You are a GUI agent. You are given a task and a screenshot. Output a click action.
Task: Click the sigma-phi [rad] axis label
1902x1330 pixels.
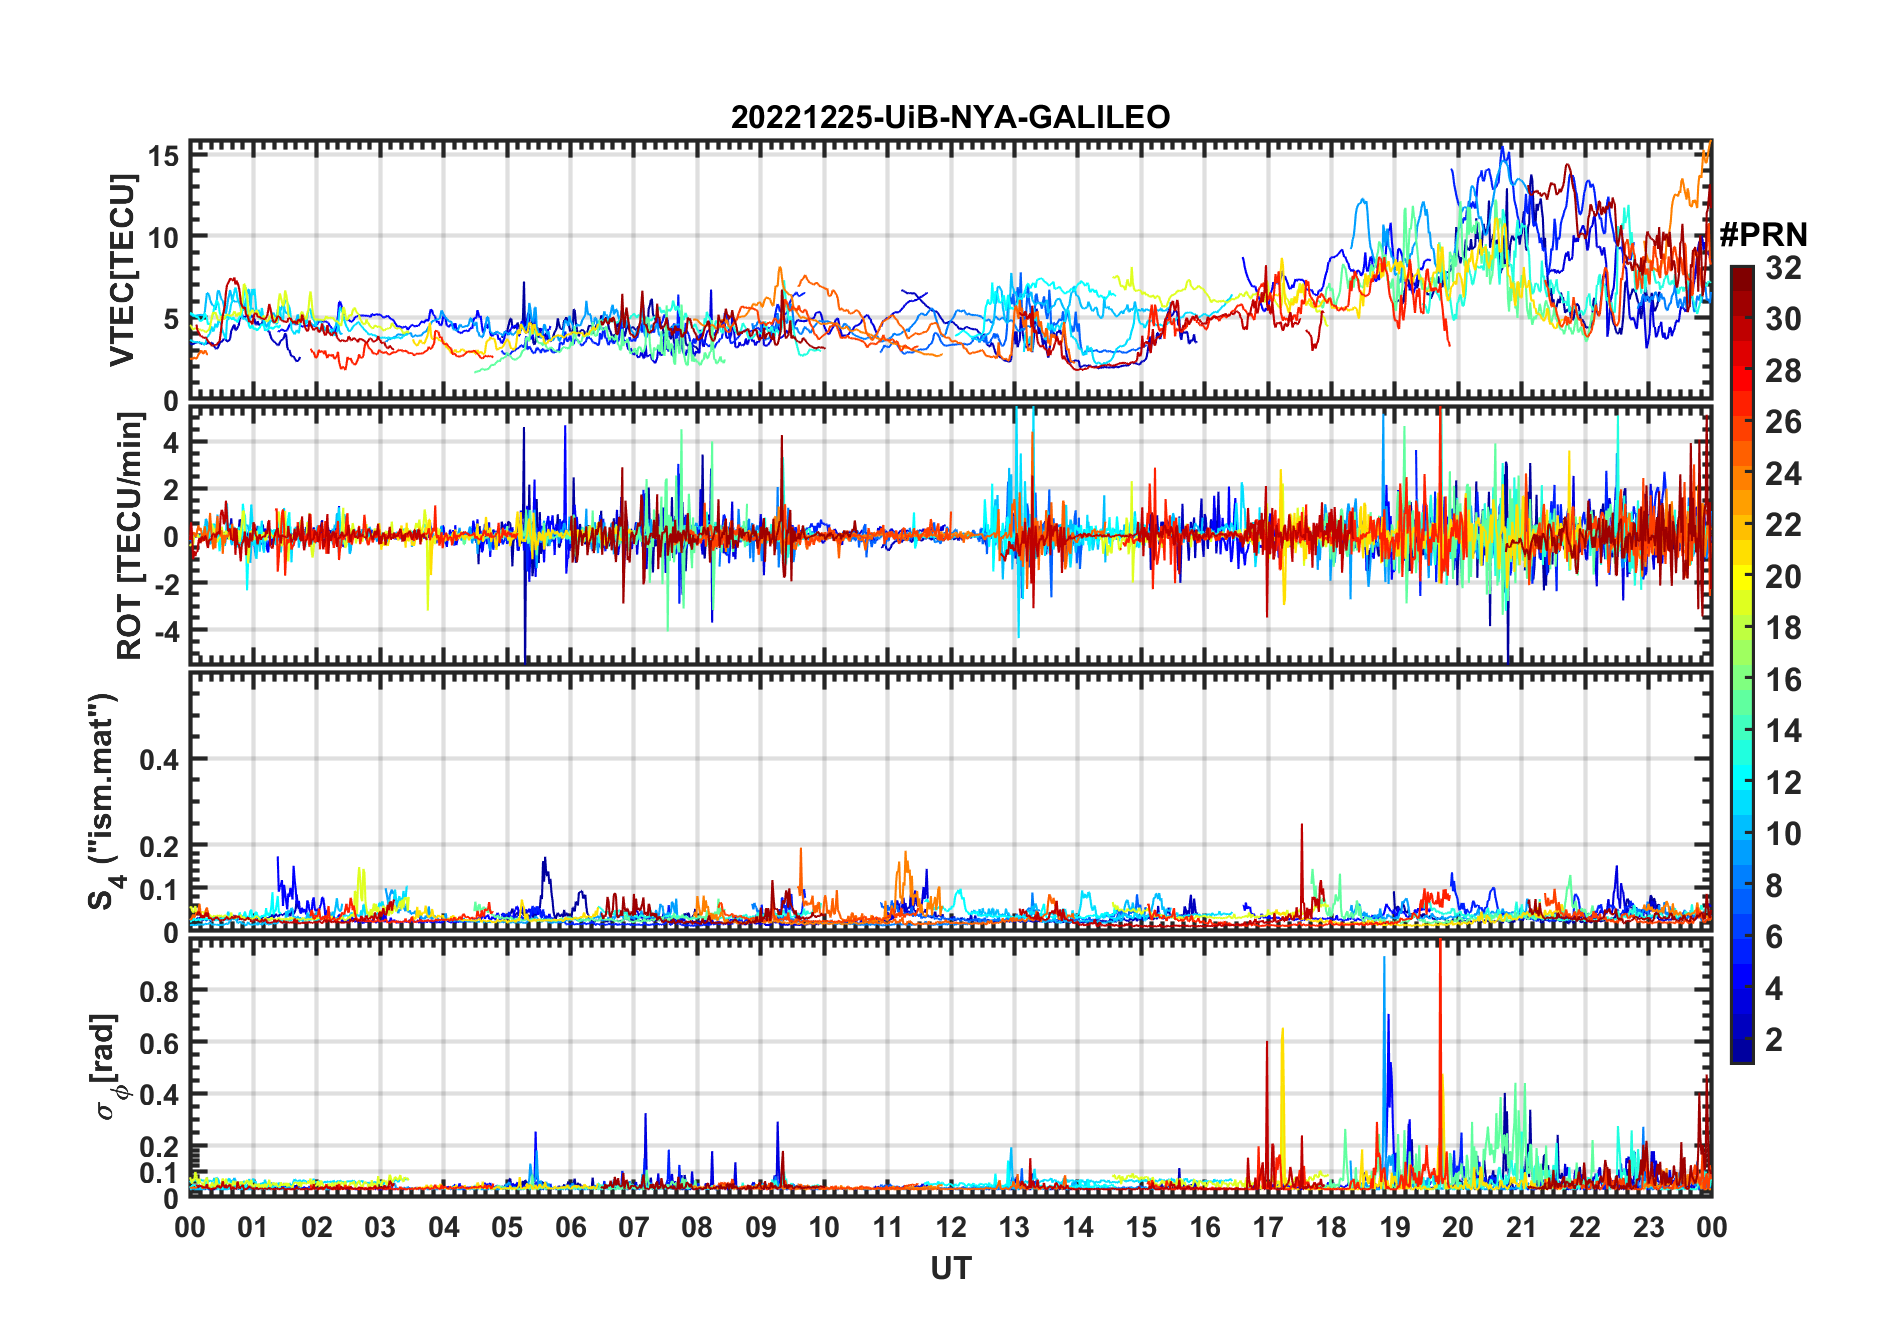[107, 1067]
